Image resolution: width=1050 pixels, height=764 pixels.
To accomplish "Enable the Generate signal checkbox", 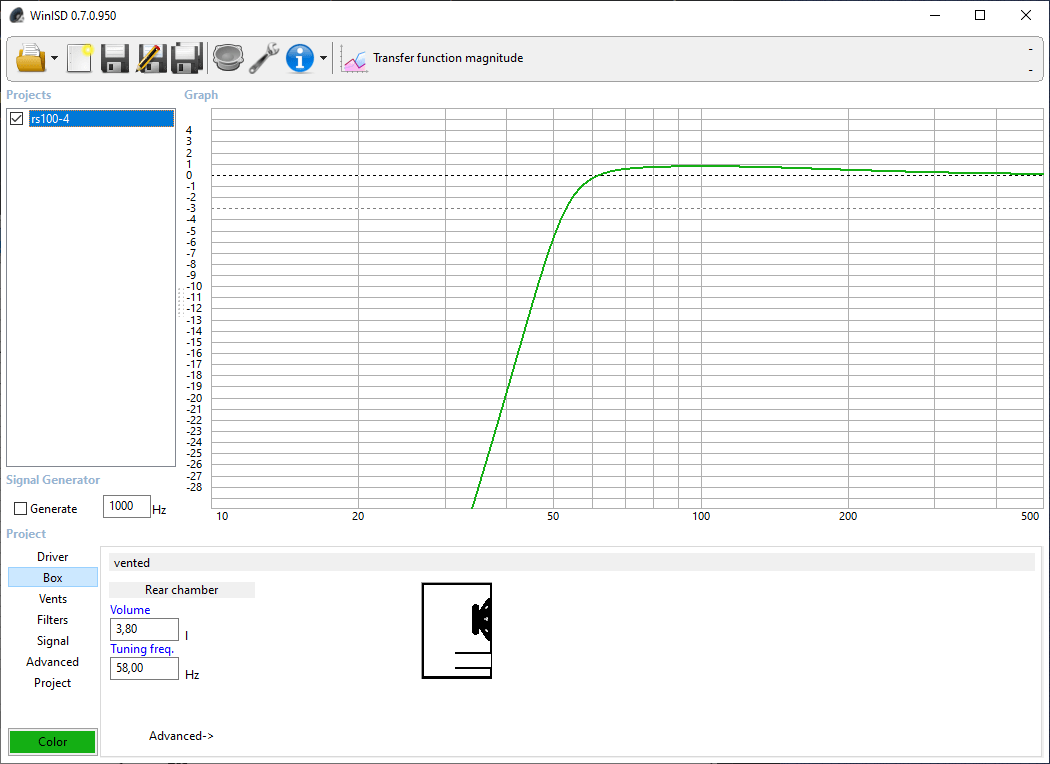I will (21, 509).
